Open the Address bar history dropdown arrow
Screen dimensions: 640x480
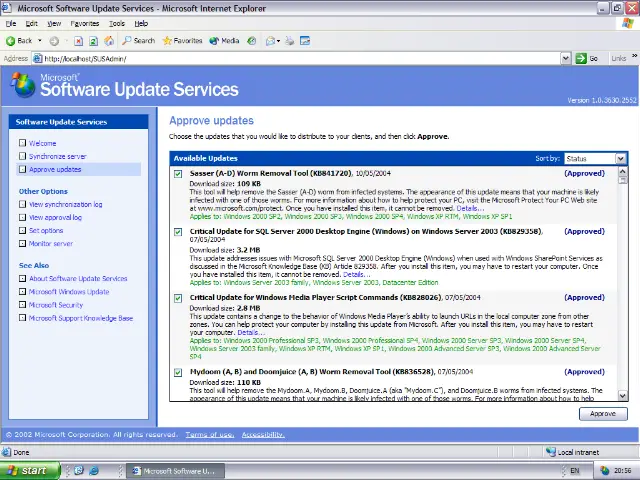point(566,58)
